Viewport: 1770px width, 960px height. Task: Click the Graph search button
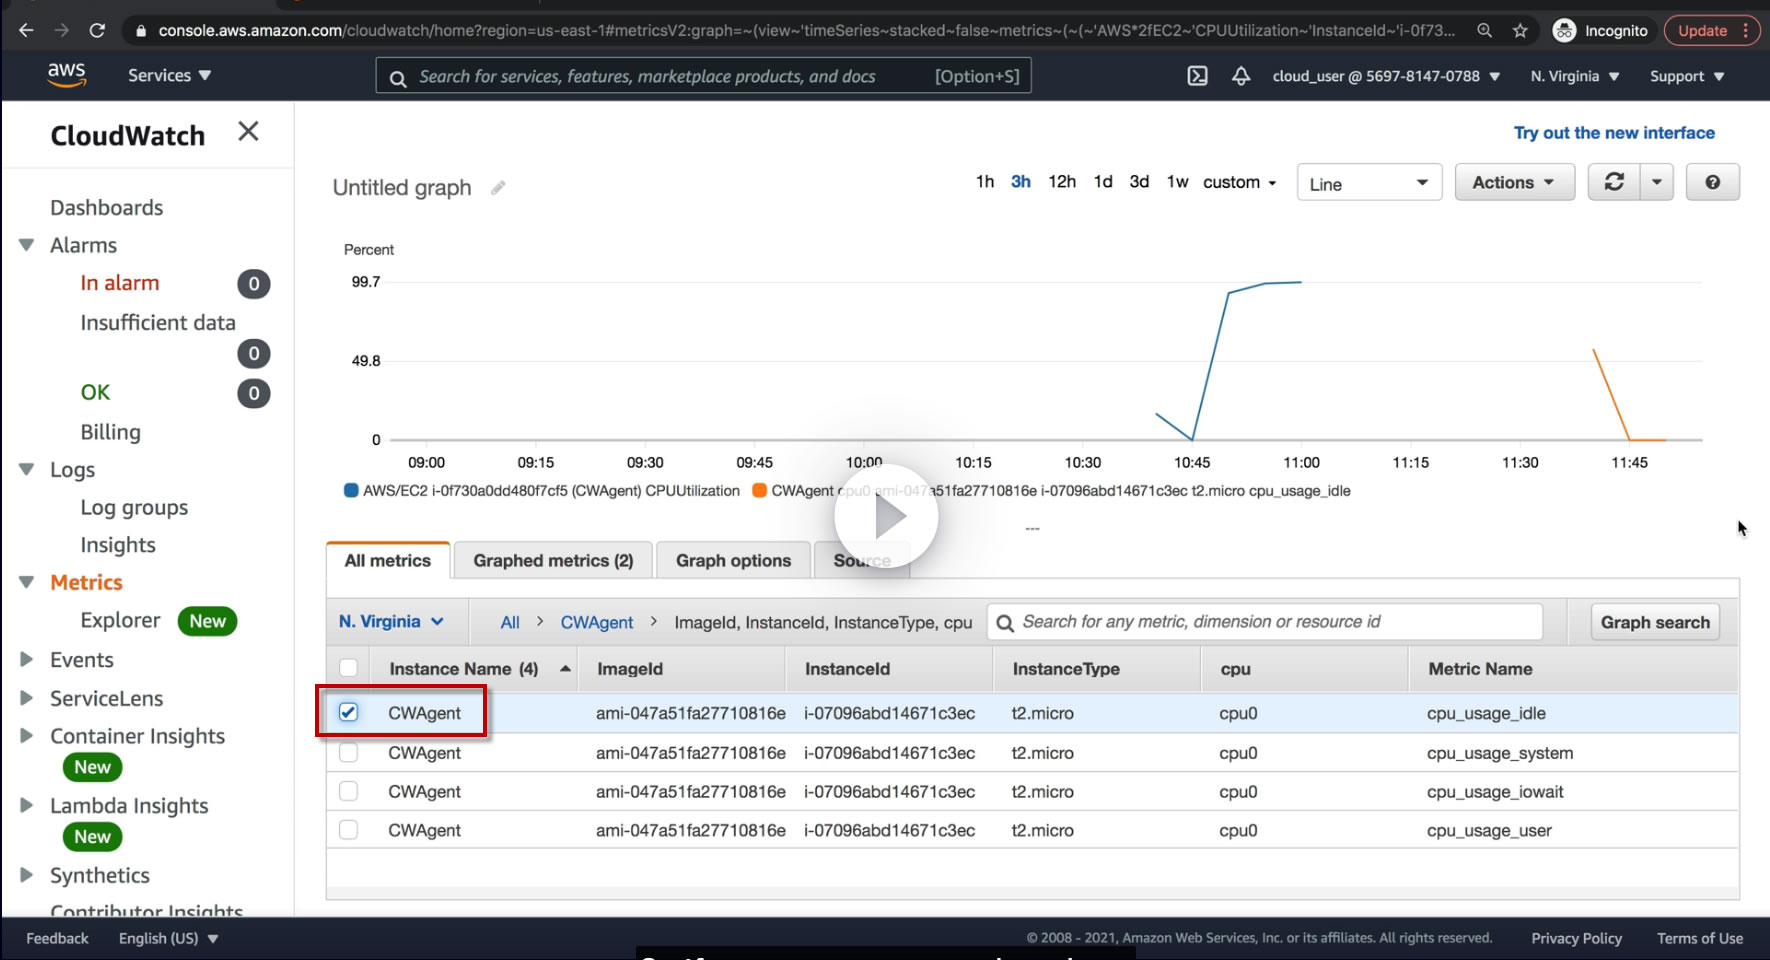(1654, 622)
